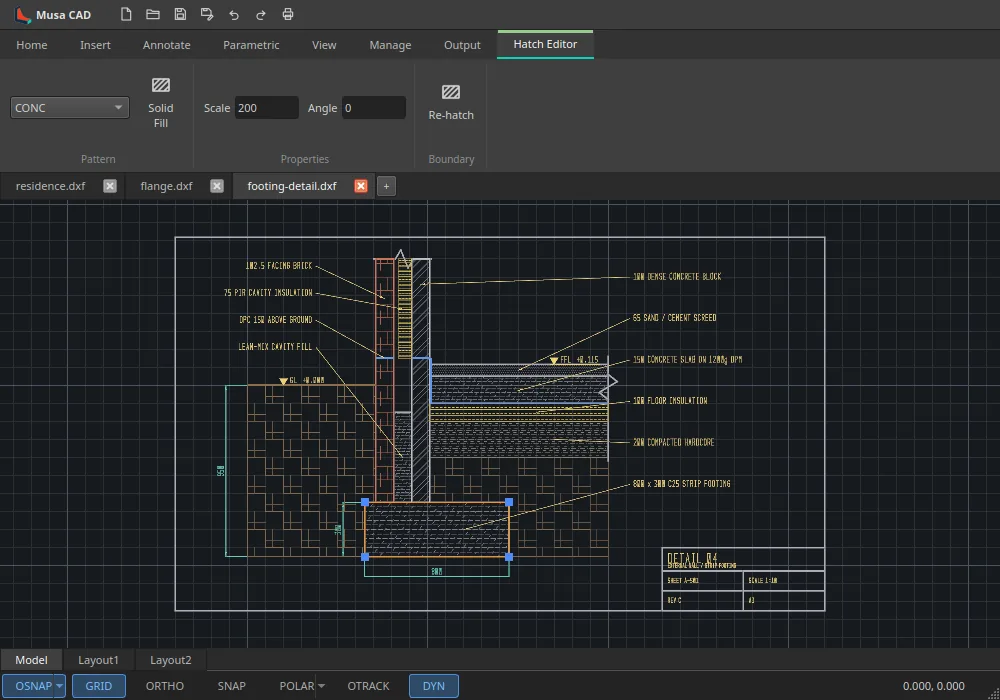
Task: Save the drawing with the floppy icon
Action: click(x=180, y=14)
